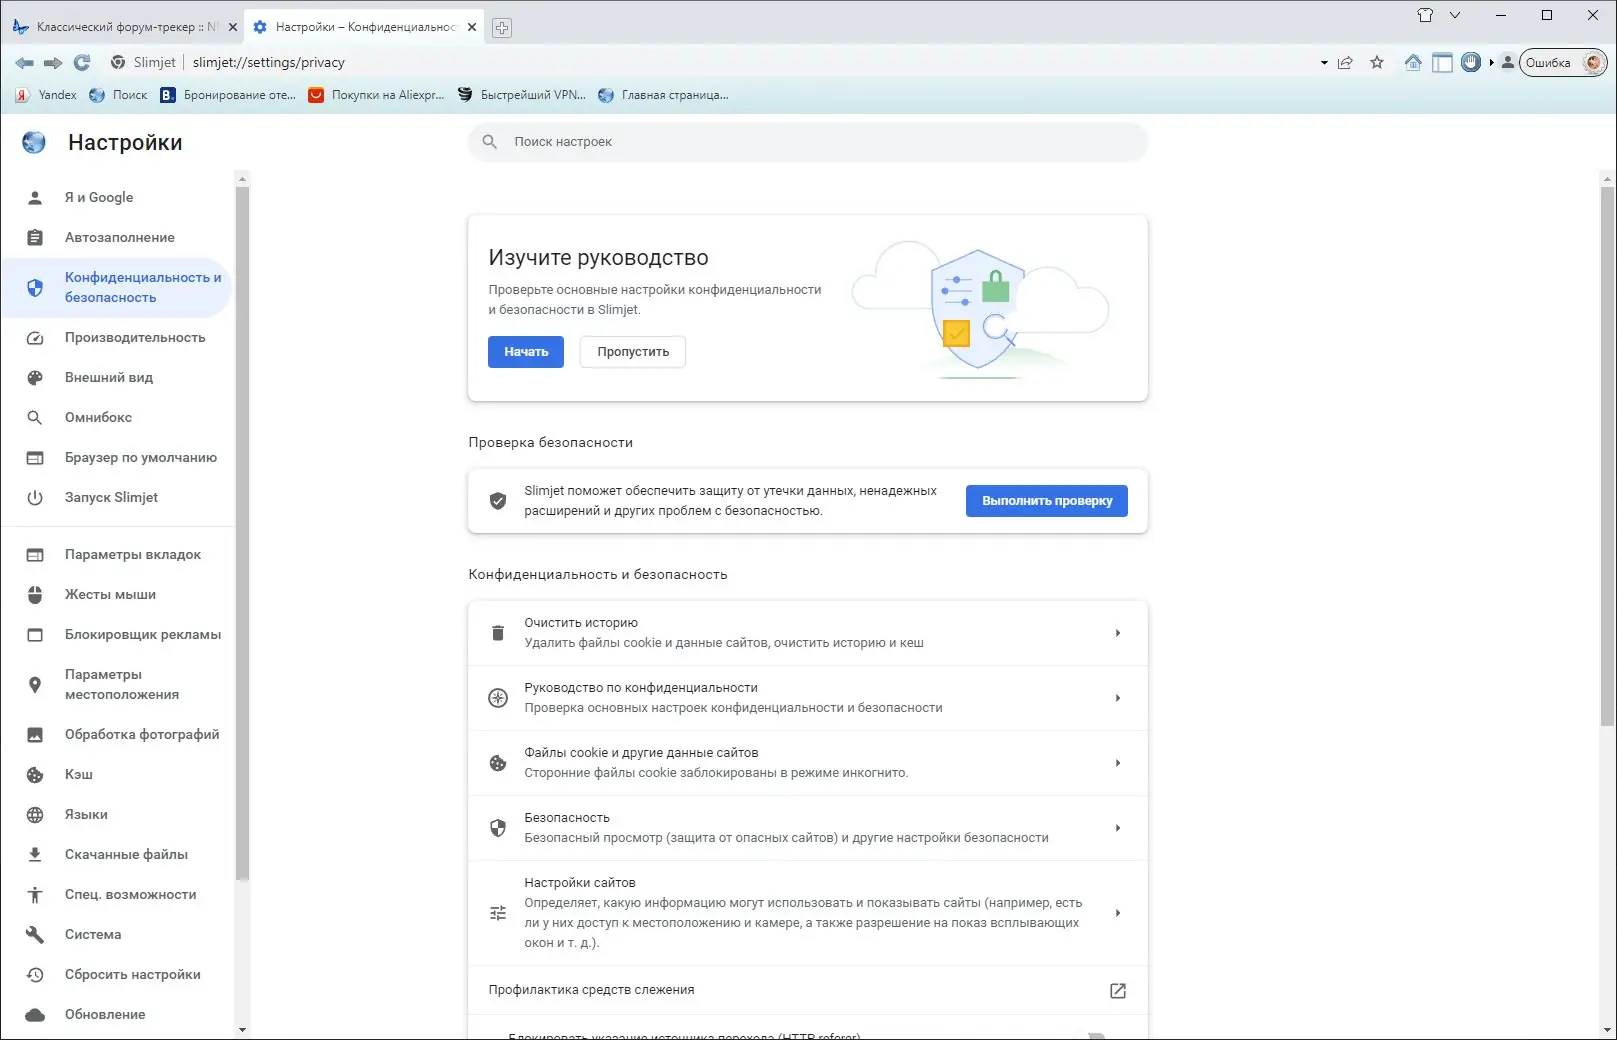Expand Файлы cookie и другие данные сайтов
Viewport: 1617px width, 1040px height.
click(x=807, y=763)
